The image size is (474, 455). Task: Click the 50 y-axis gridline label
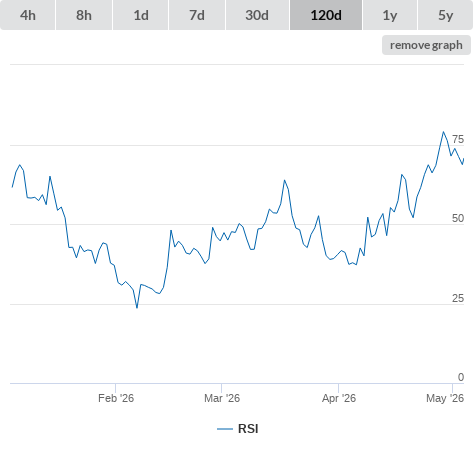click(458, 218)
